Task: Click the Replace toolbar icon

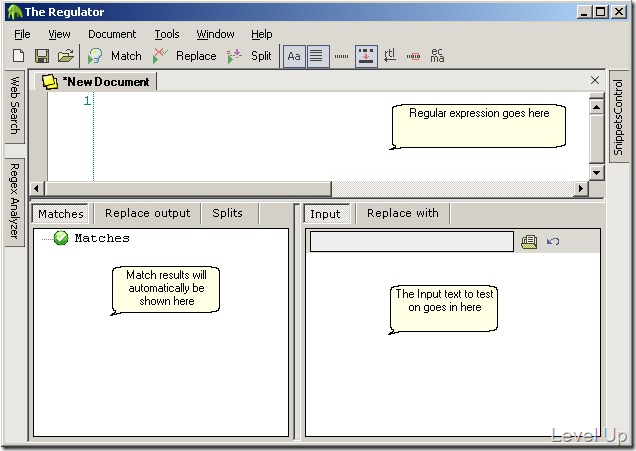Action: [x=160, y=56]
